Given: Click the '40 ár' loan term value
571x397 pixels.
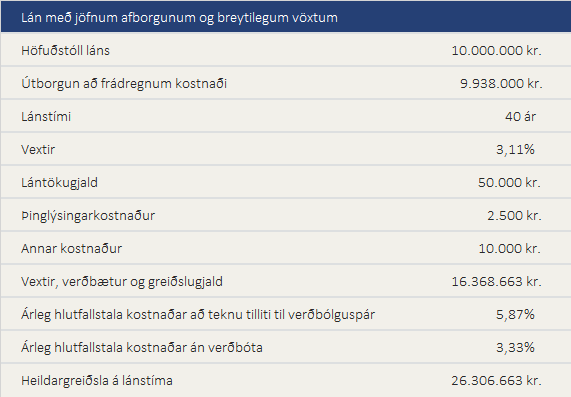Looking at the screenshot, I should (520, 117).
